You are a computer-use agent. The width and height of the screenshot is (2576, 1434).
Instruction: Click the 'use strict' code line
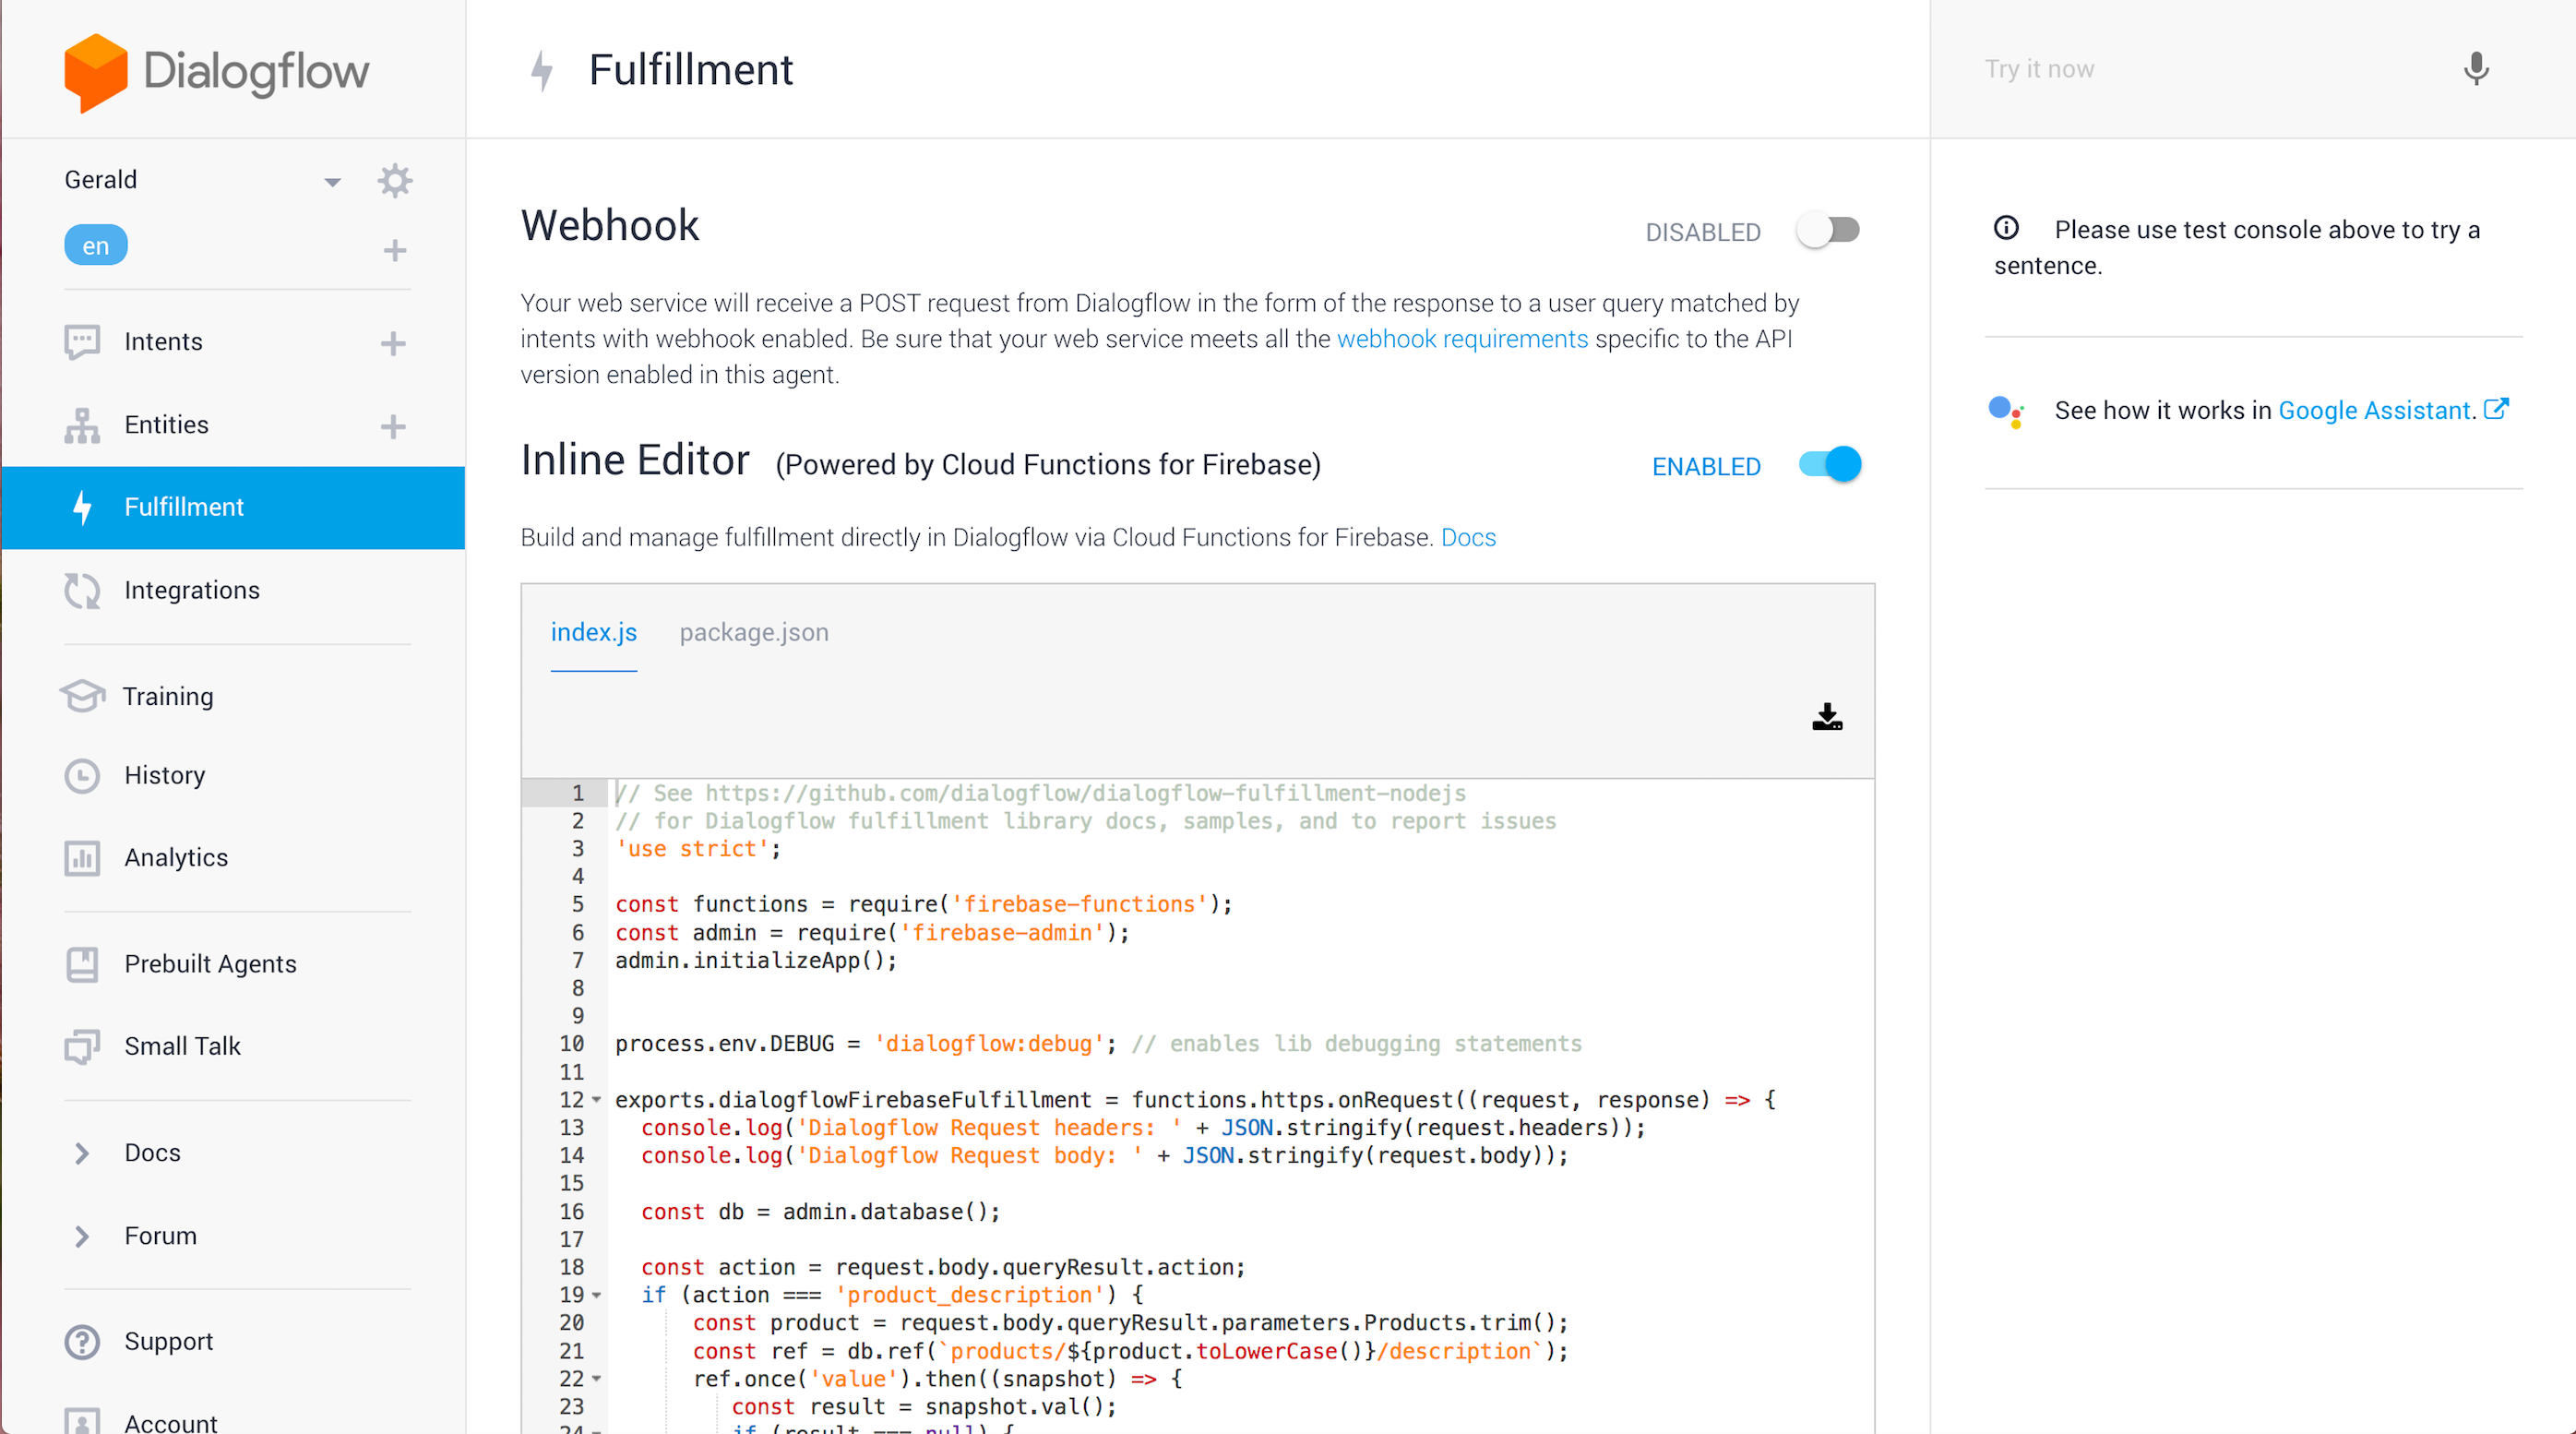(698, 849)
